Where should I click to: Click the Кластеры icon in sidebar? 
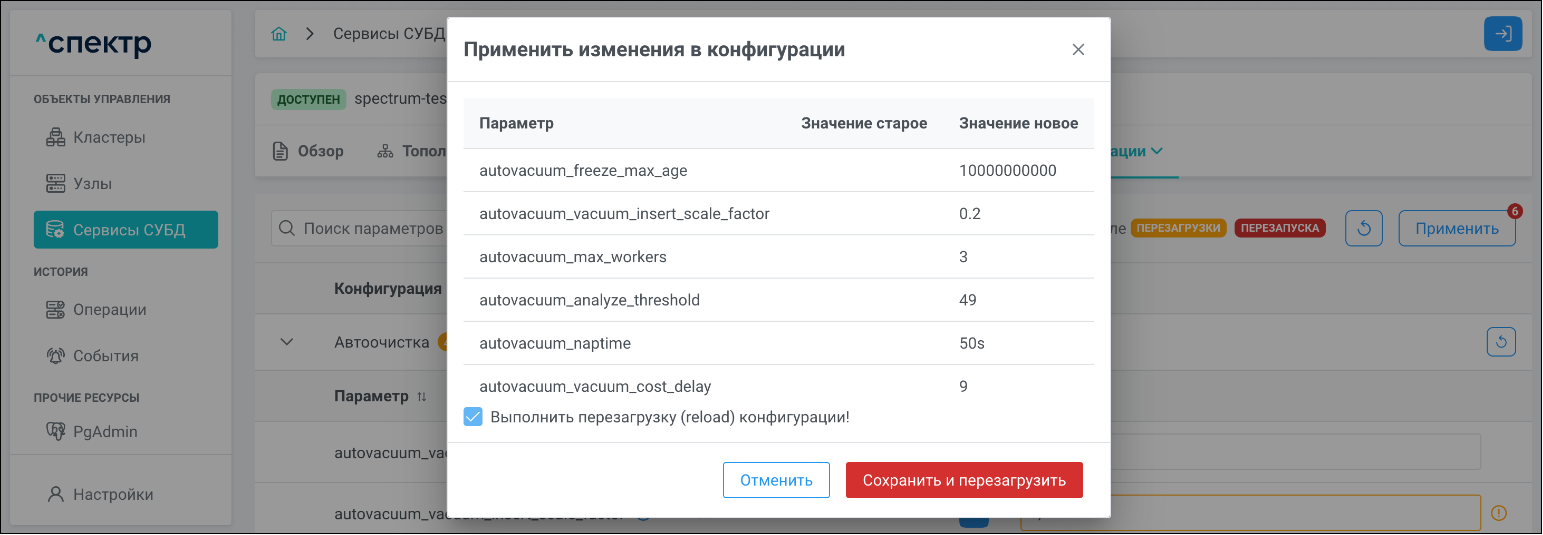[56, 137]
